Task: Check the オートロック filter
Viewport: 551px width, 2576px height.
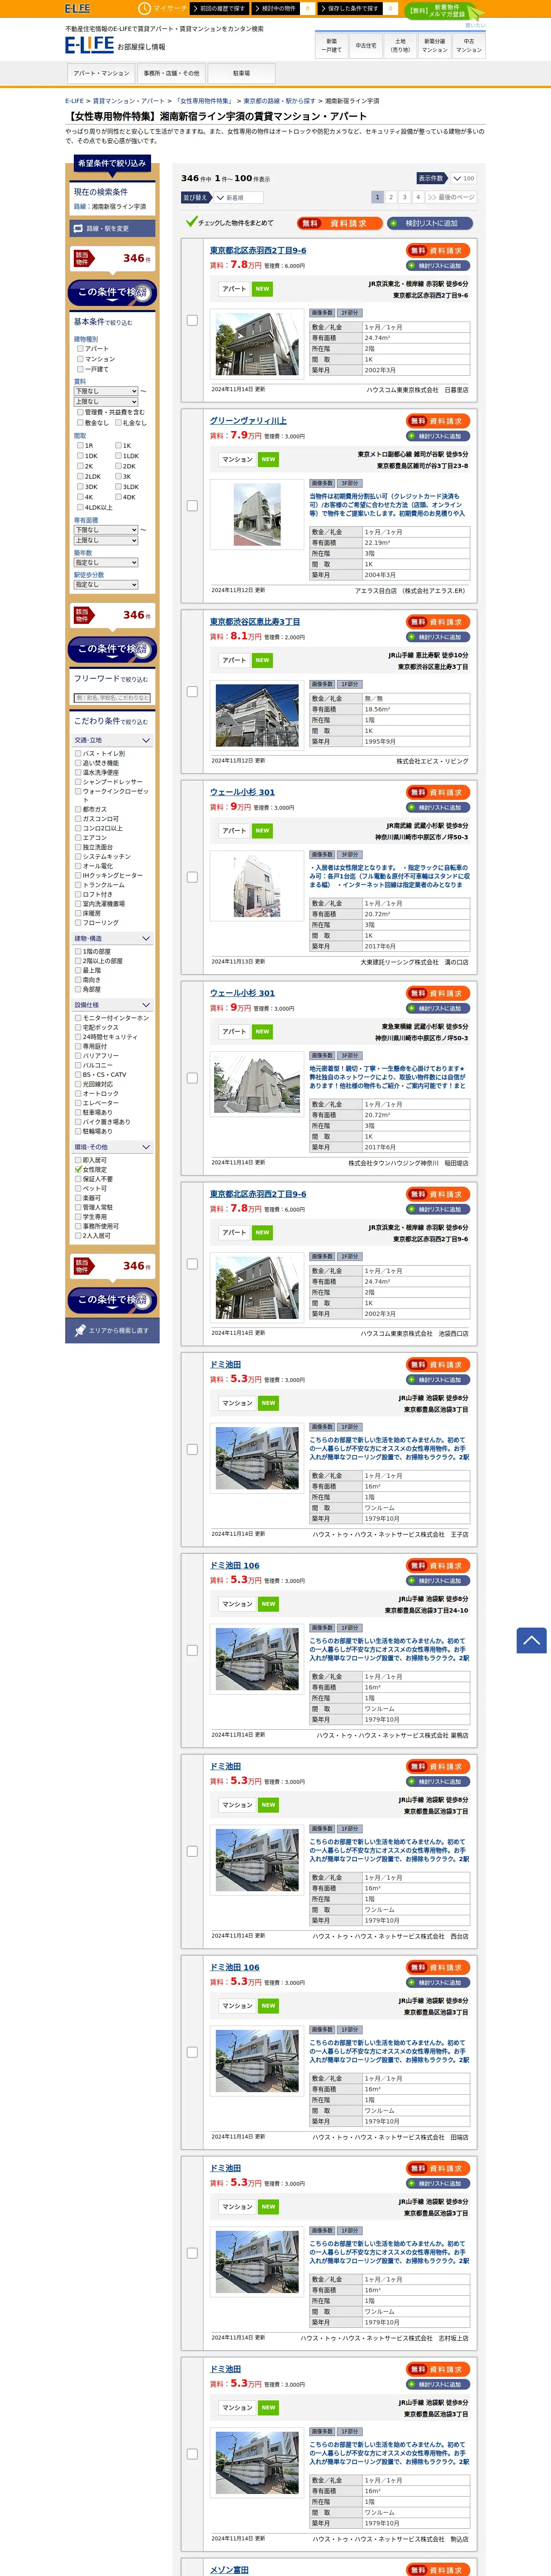Action: click(78, 1093)
